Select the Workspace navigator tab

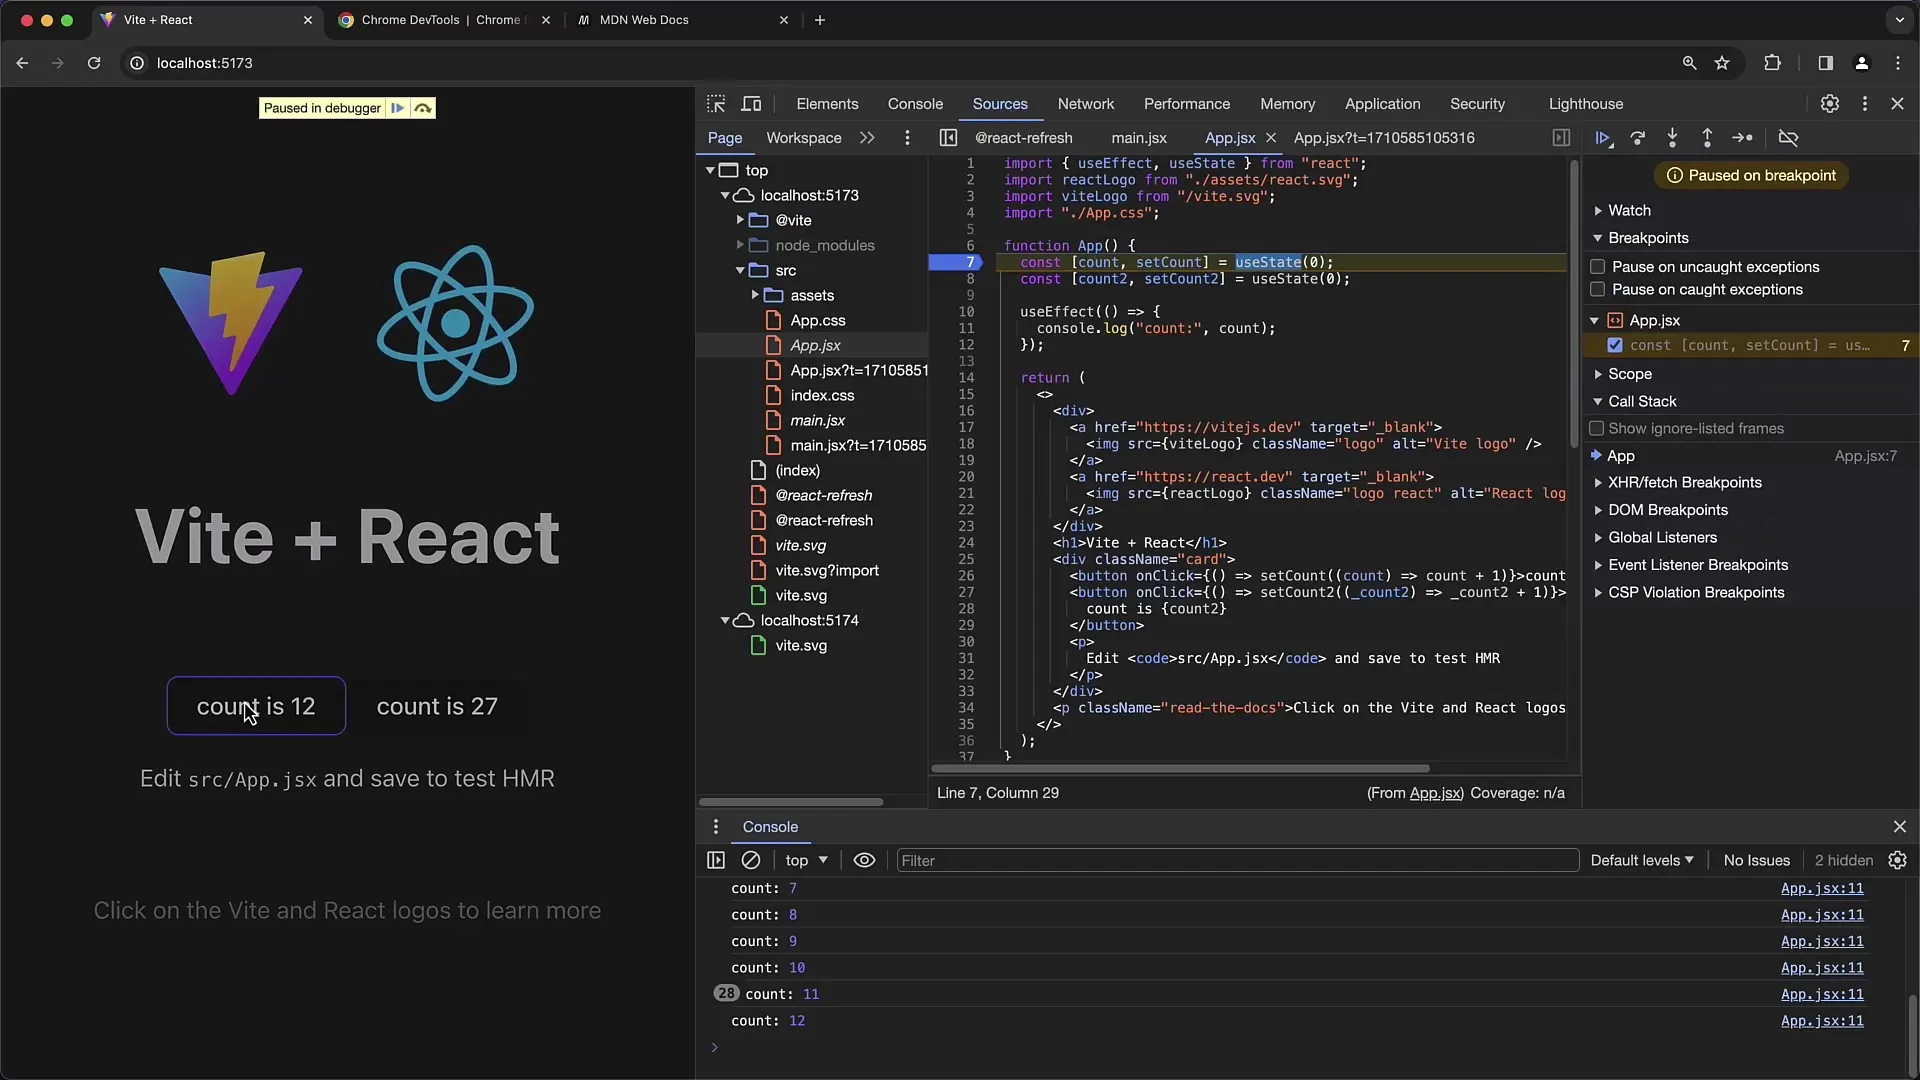(x=803, y=138)
